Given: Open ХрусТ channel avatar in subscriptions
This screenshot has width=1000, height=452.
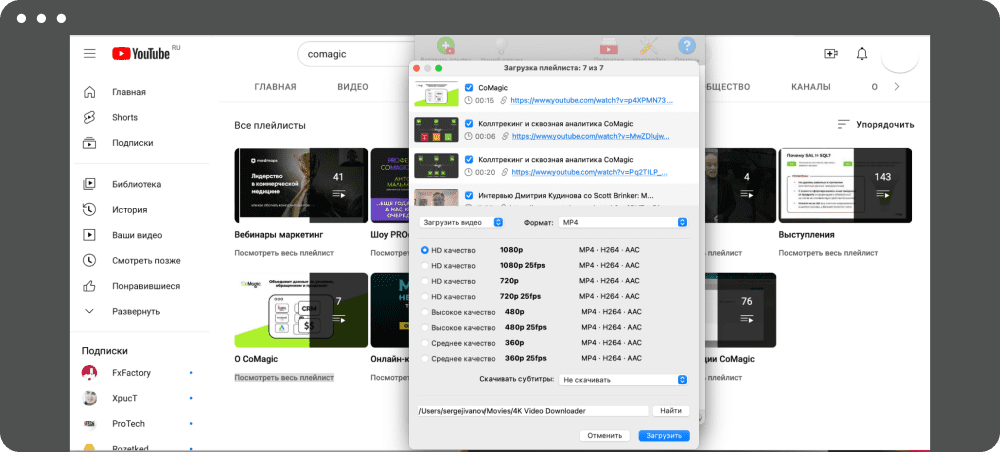Looking at the screenshot, I should 90,398.
